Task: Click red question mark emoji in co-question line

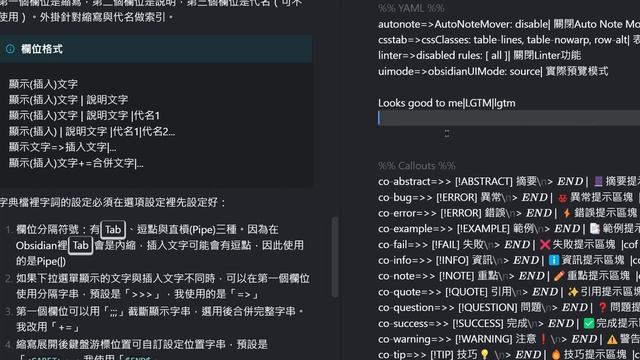Action: [x=602, y=307]
